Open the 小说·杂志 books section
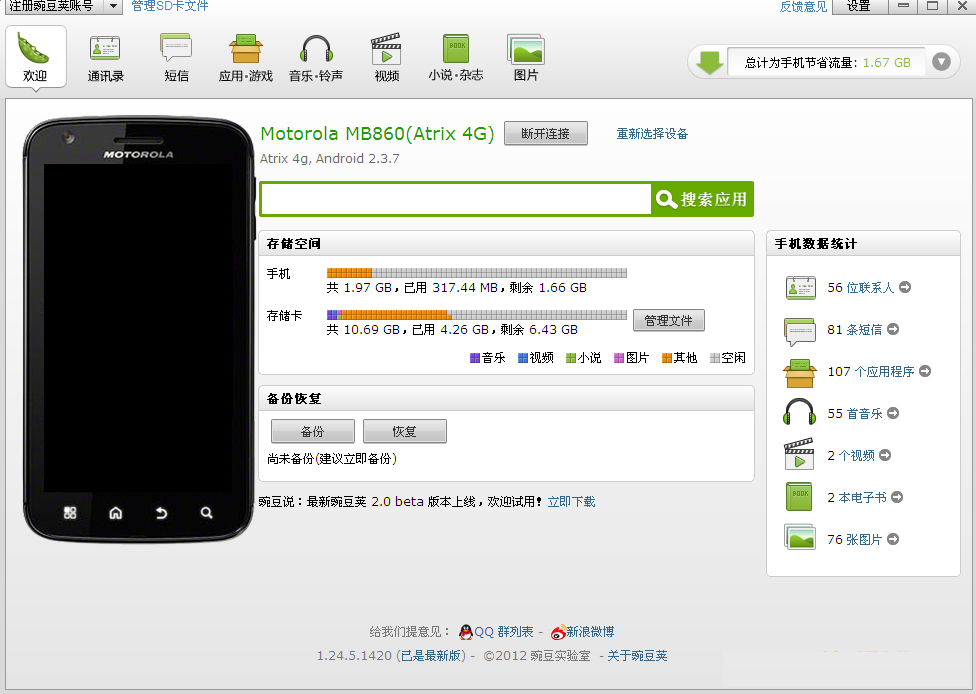 456,58
